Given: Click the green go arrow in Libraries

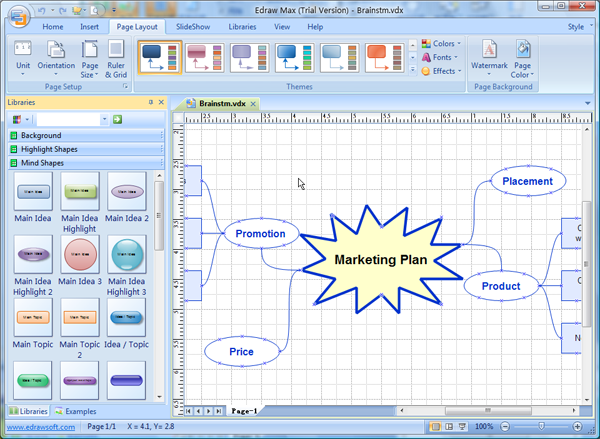Looking at the screenshot, I should point(117,120).
